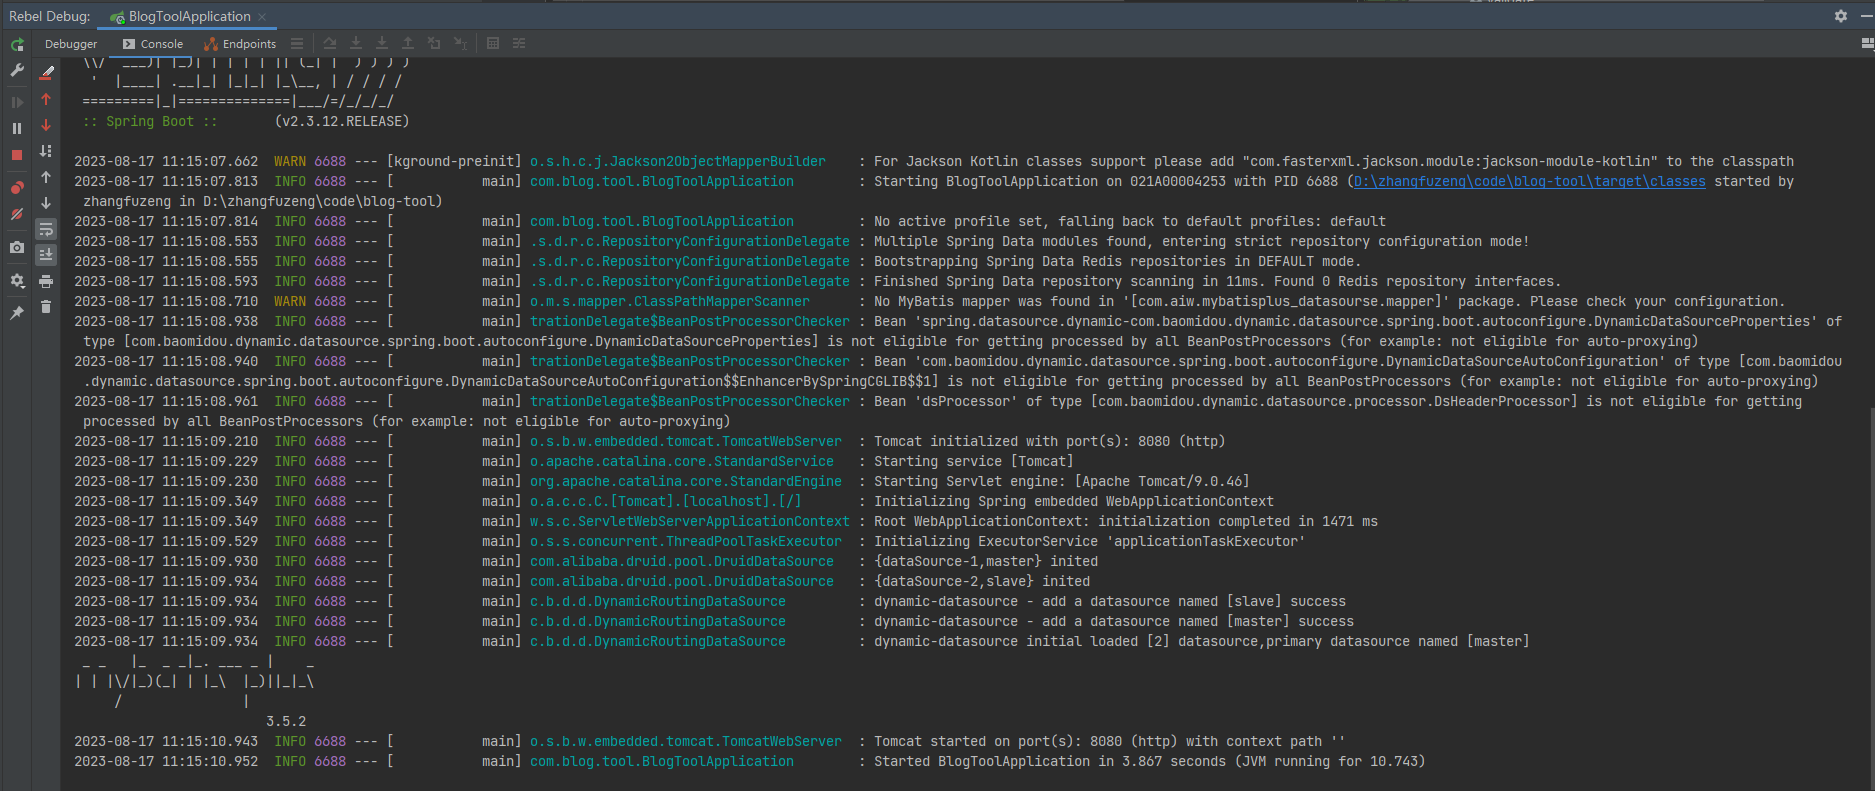
Task: Open the debugger settings gear menu in sidebar
Action: (x=17, y=281)
